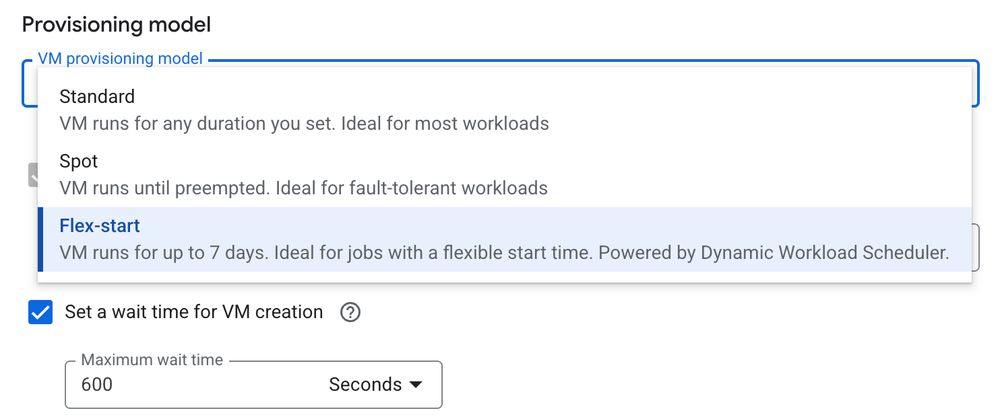Click the 'VM provisioning model' floating label
Screen dimensions: 1000x417
(x=120, y=59)
